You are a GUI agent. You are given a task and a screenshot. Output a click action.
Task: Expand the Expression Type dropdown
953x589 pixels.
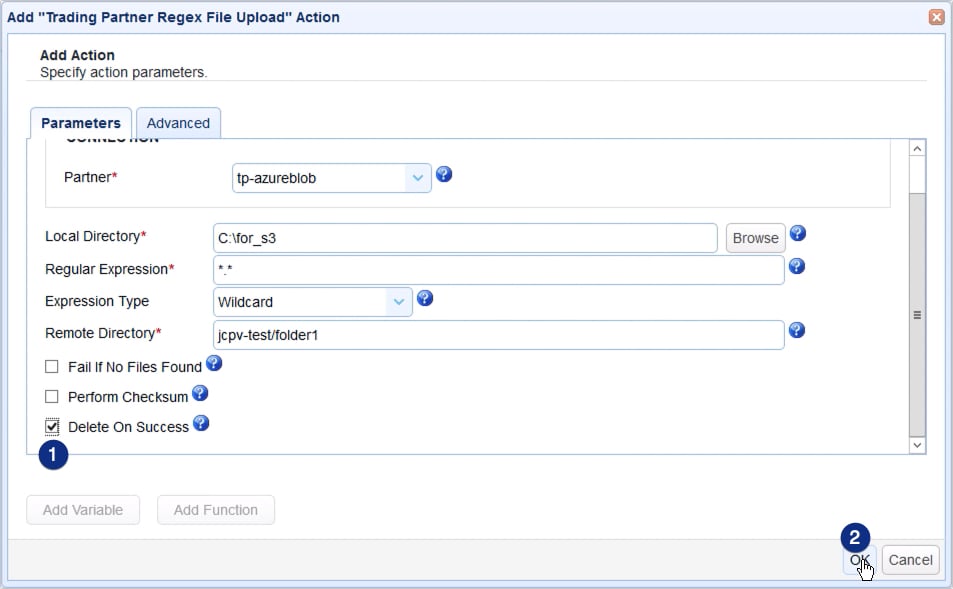click(399, 299)
